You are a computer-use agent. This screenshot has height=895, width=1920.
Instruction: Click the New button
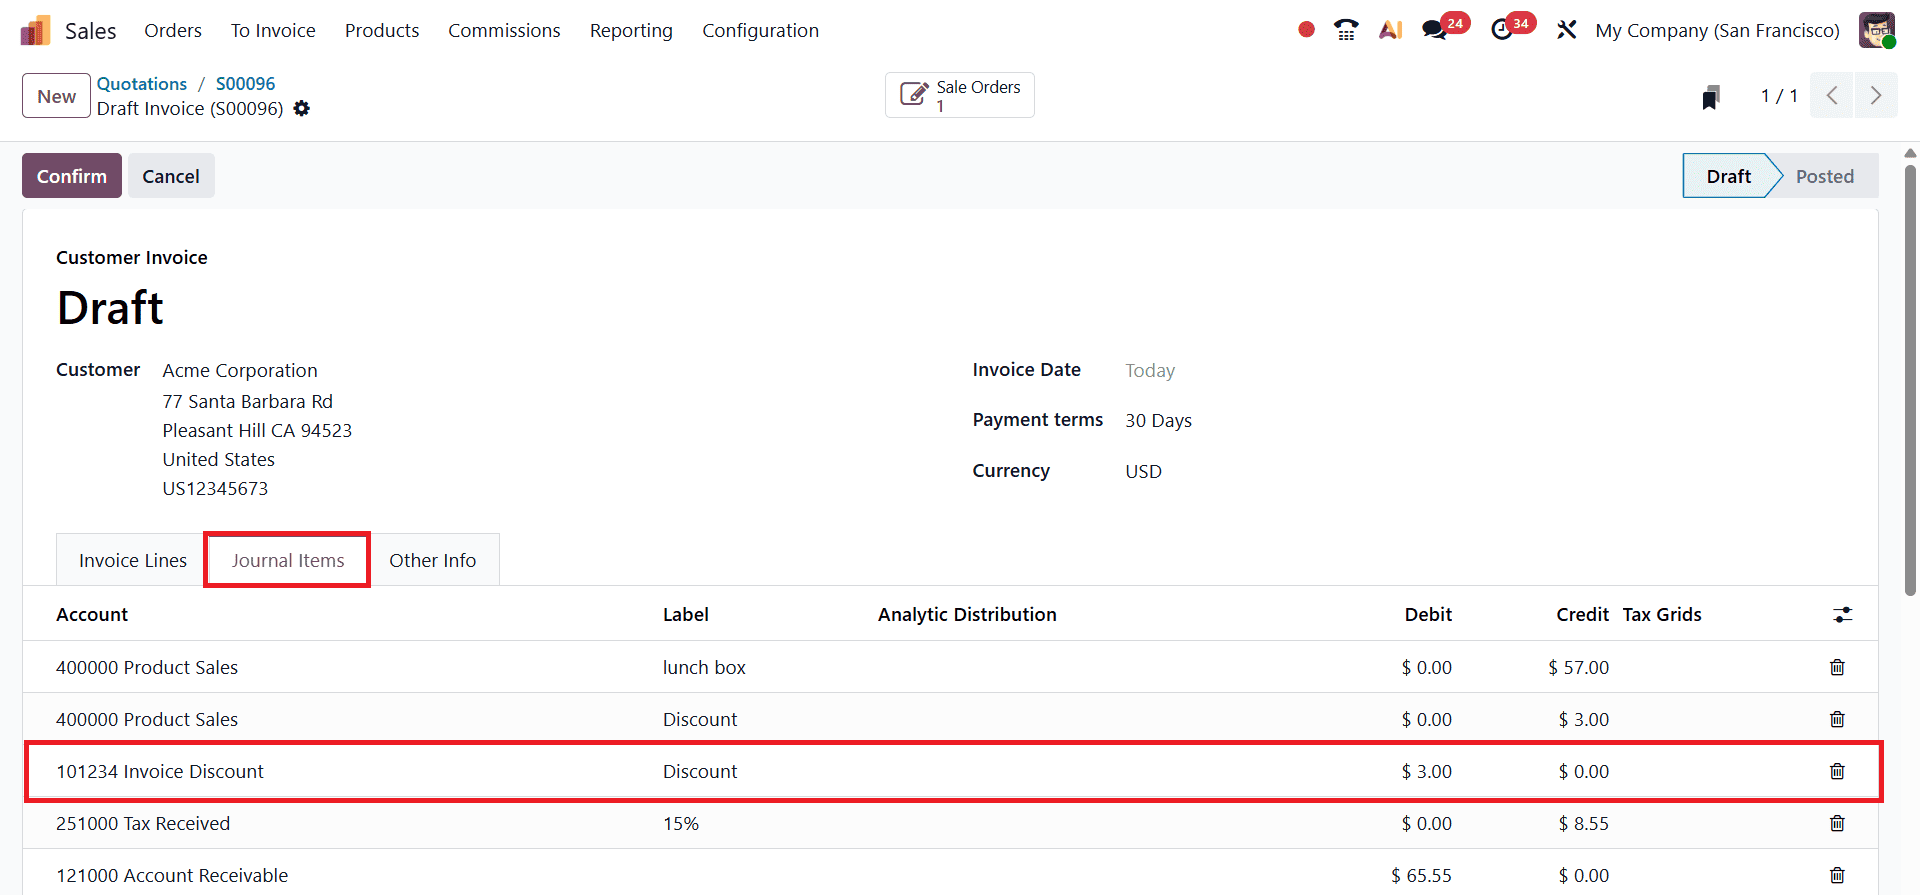(56, 96)
